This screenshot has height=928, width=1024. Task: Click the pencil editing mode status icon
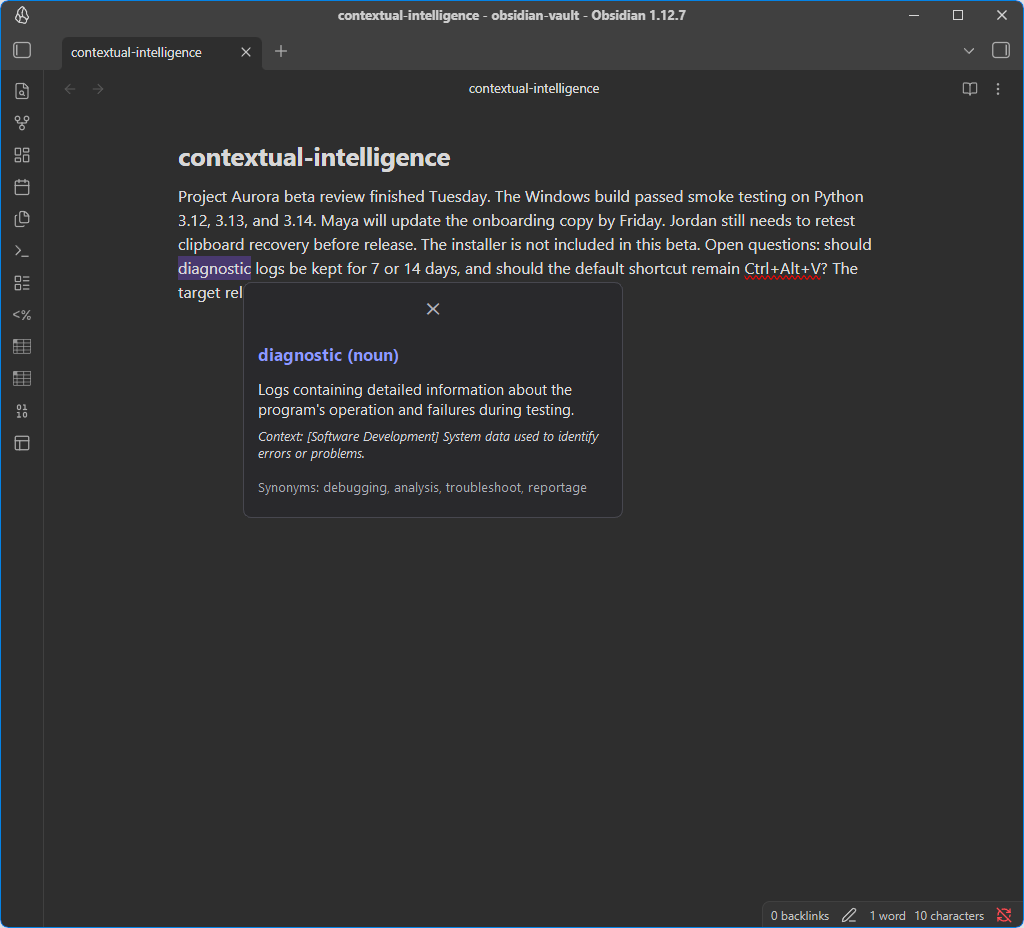(x=849, y=916)
